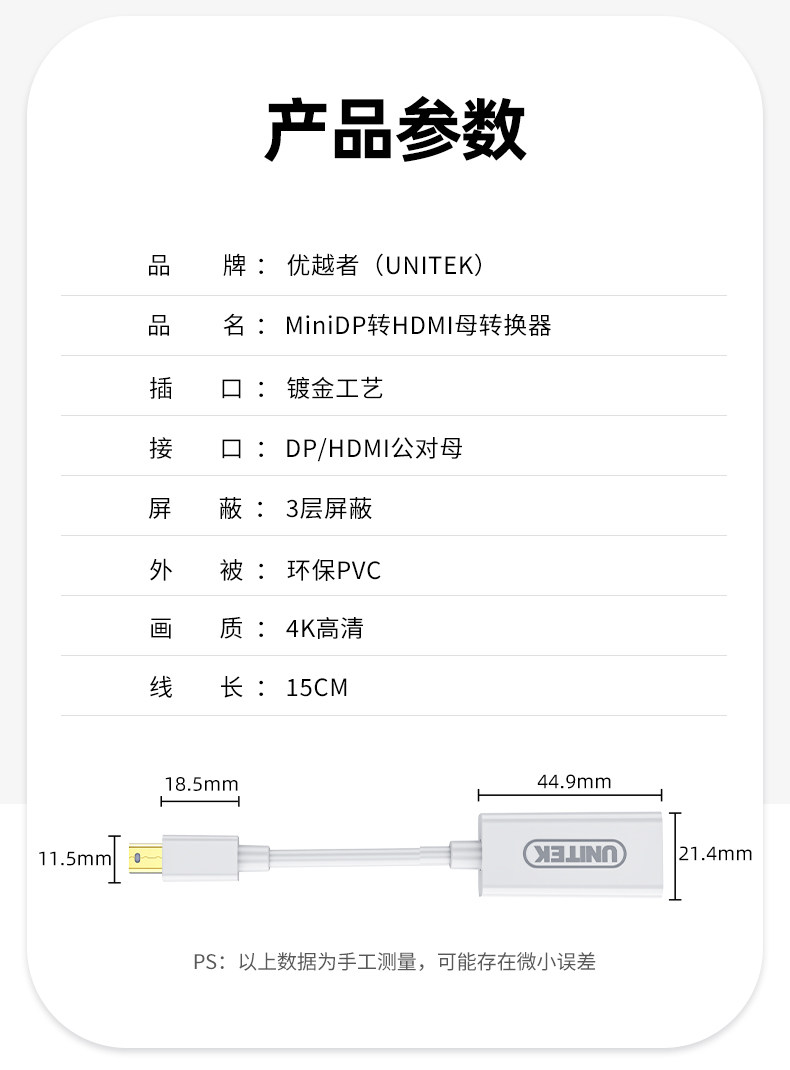
Task: Select the 镀金工艺 plug value
Action: click(334, 388)
